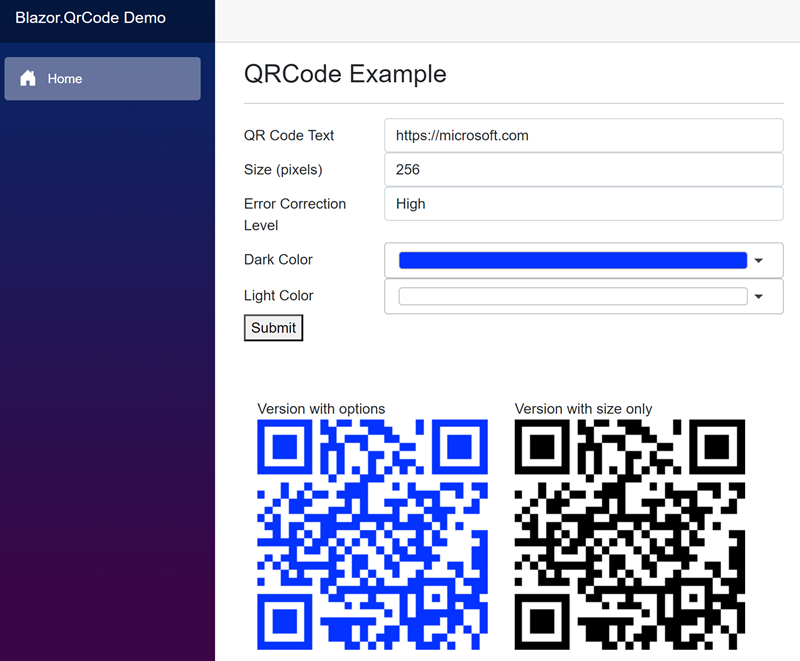Open the white Light Color swatch
This screenshot has height=661, width=800.
tap(572, 296)
